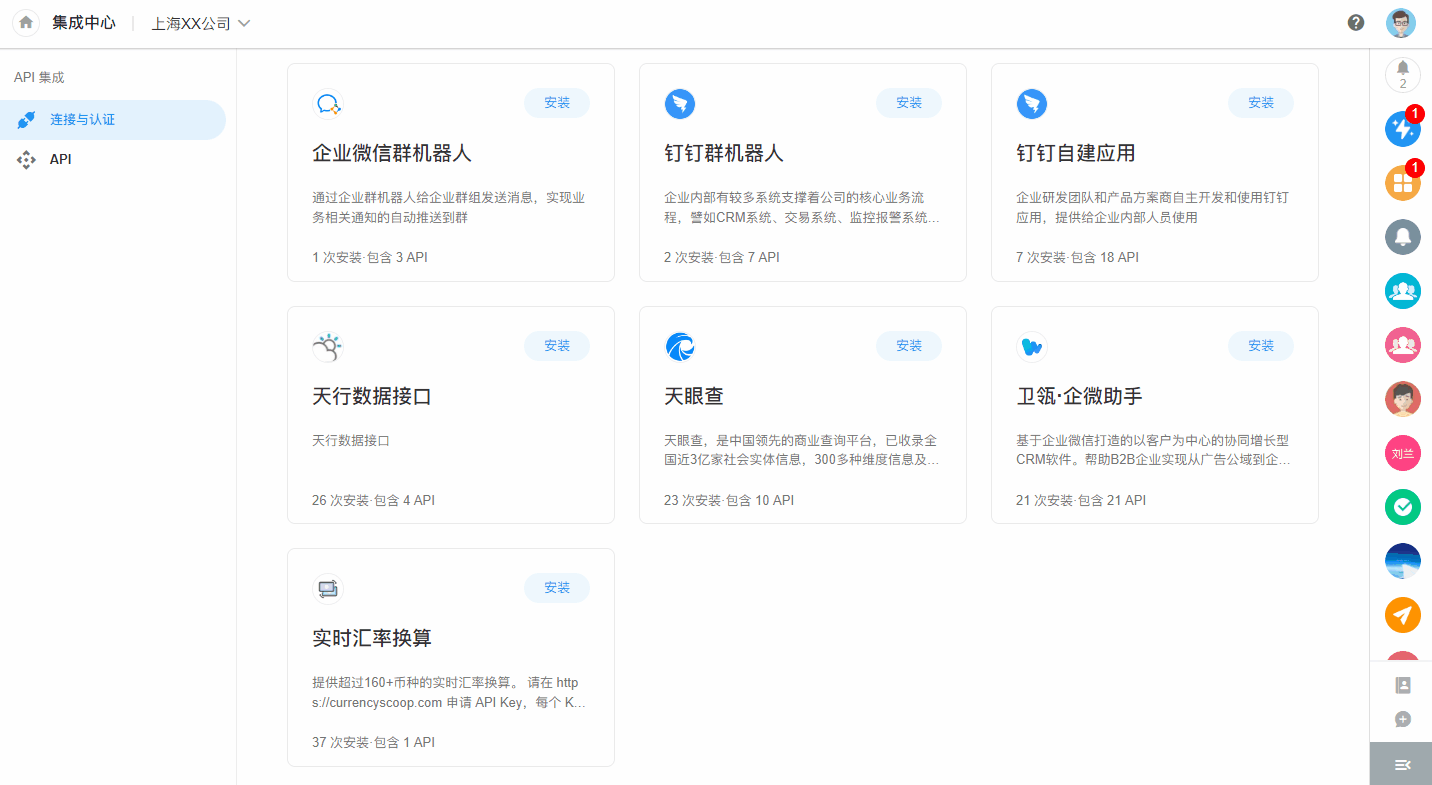The image size is (1432, 785).
Task: Click the 天眼查 logo icon
Action: pyautogui.click(x=680, y=346)
